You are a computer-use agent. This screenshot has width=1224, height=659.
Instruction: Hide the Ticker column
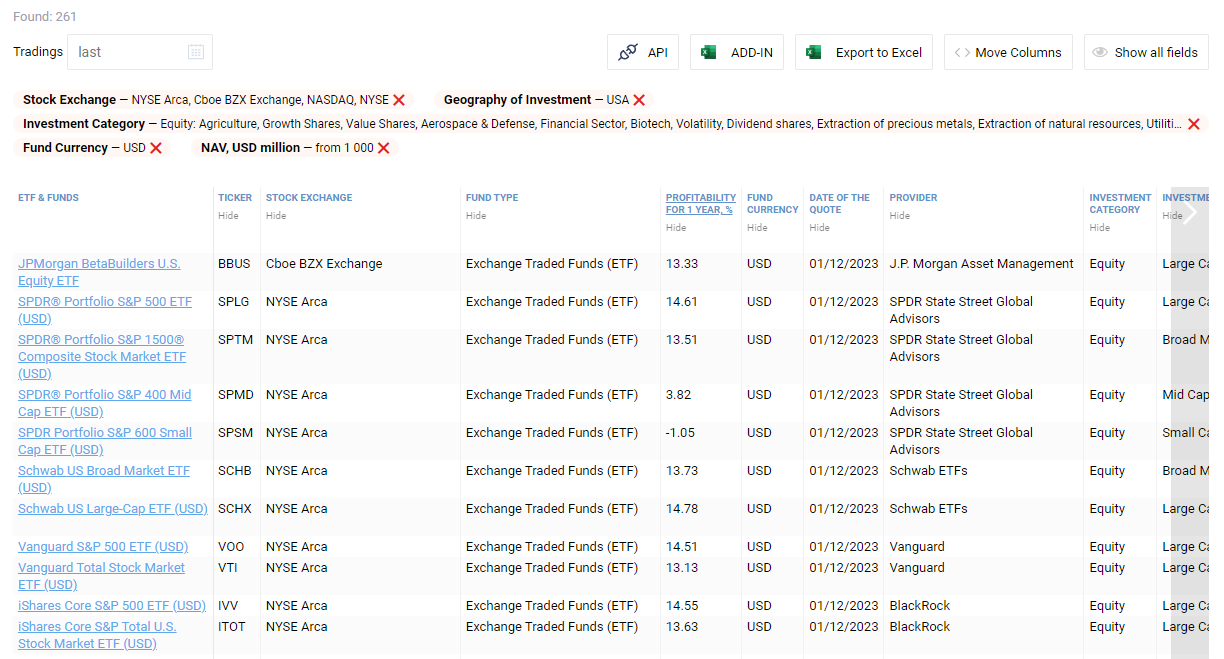point(228,216)
